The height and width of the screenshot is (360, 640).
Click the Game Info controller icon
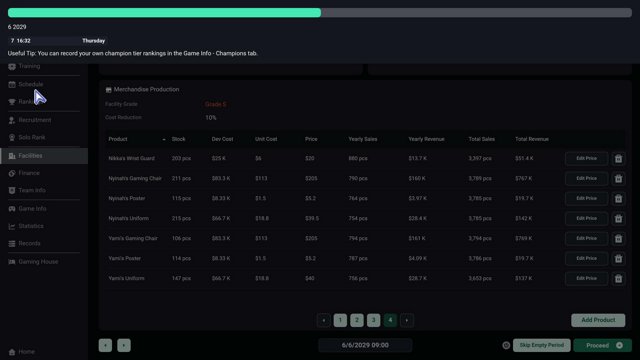coord(12,209)
